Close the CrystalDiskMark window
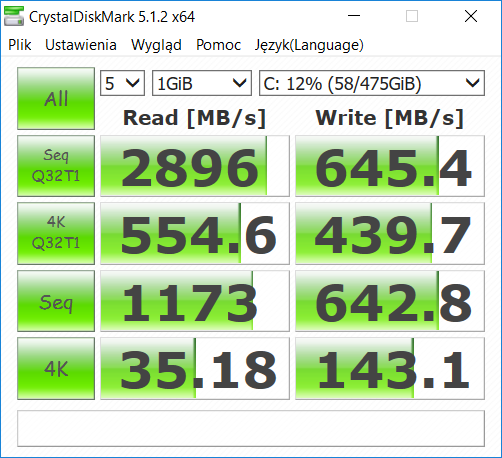The width and height of the screenshot is (502, 458). point(471,16)
